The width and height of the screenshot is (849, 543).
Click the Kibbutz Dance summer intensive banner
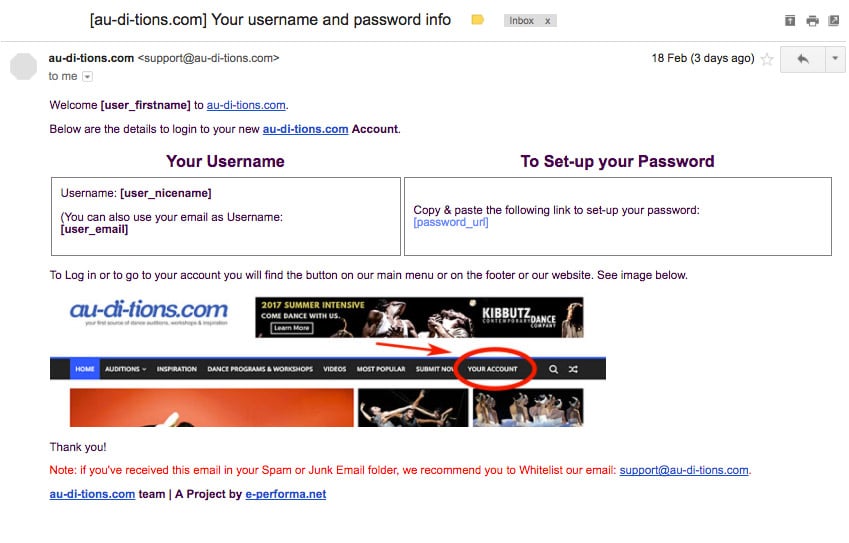pos(419,317)
